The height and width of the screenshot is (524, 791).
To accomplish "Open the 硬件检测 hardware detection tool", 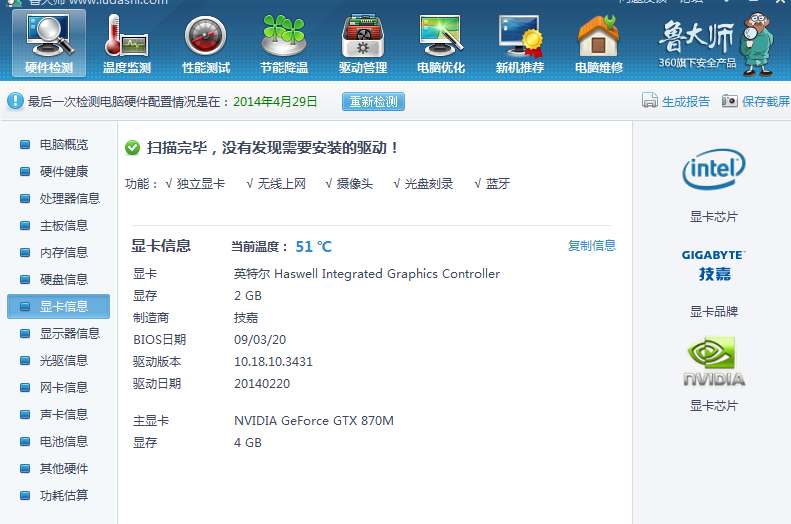I will click(x=49, y=43).
